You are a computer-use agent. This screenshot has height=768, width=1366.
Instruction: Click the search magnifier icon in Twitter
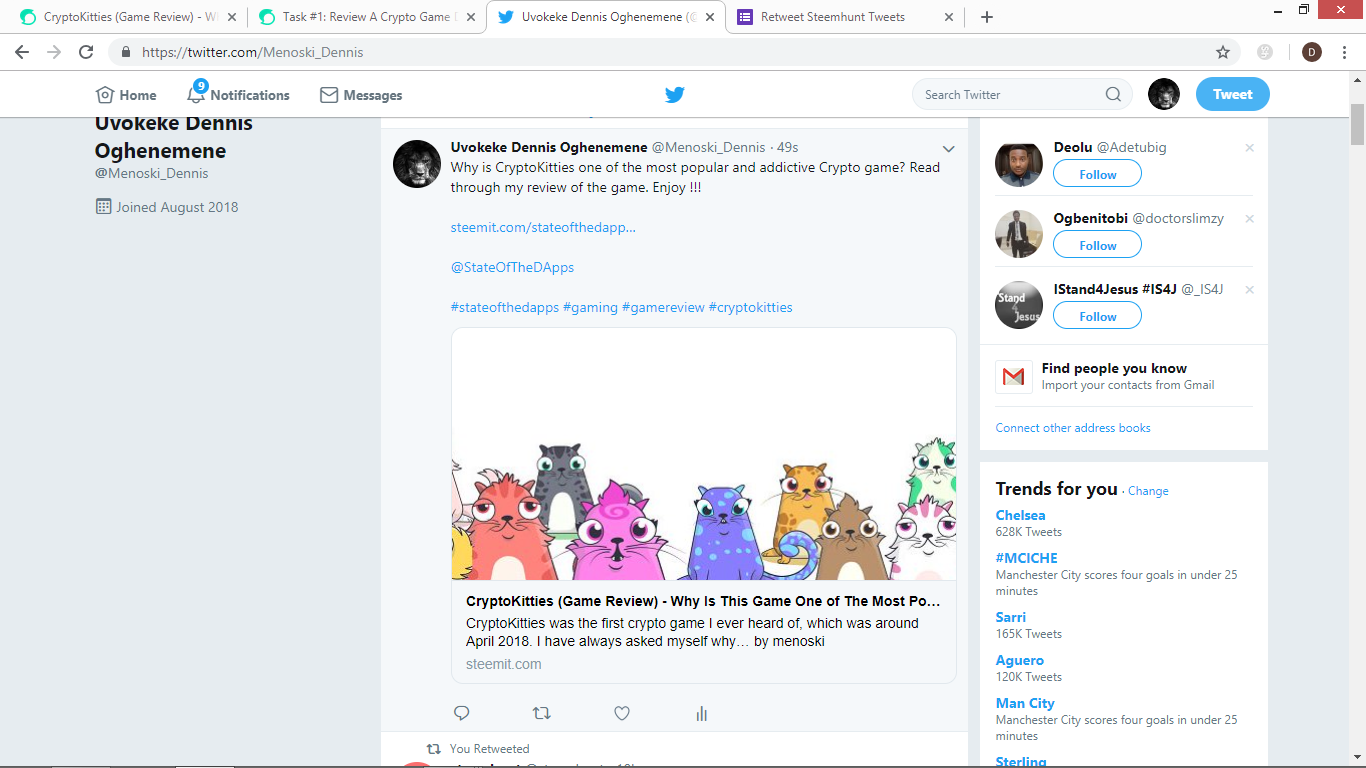[1113, 95]
